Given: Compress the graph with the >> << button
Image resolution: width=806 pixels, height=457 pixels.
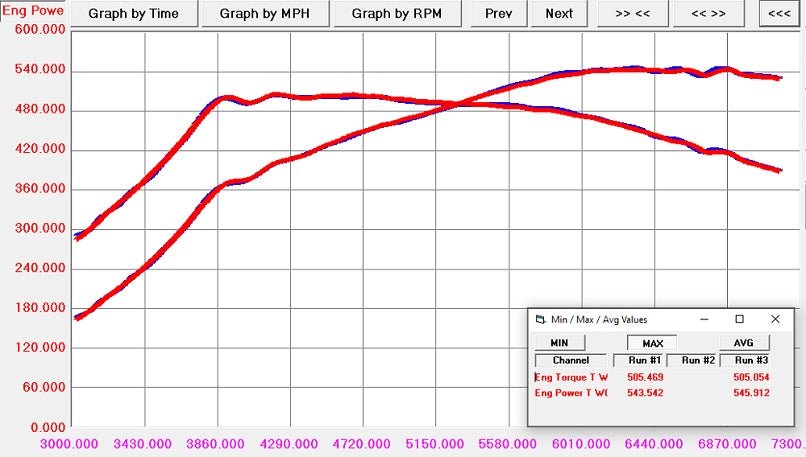Looking at the screenshot, I should pos(631,14).
